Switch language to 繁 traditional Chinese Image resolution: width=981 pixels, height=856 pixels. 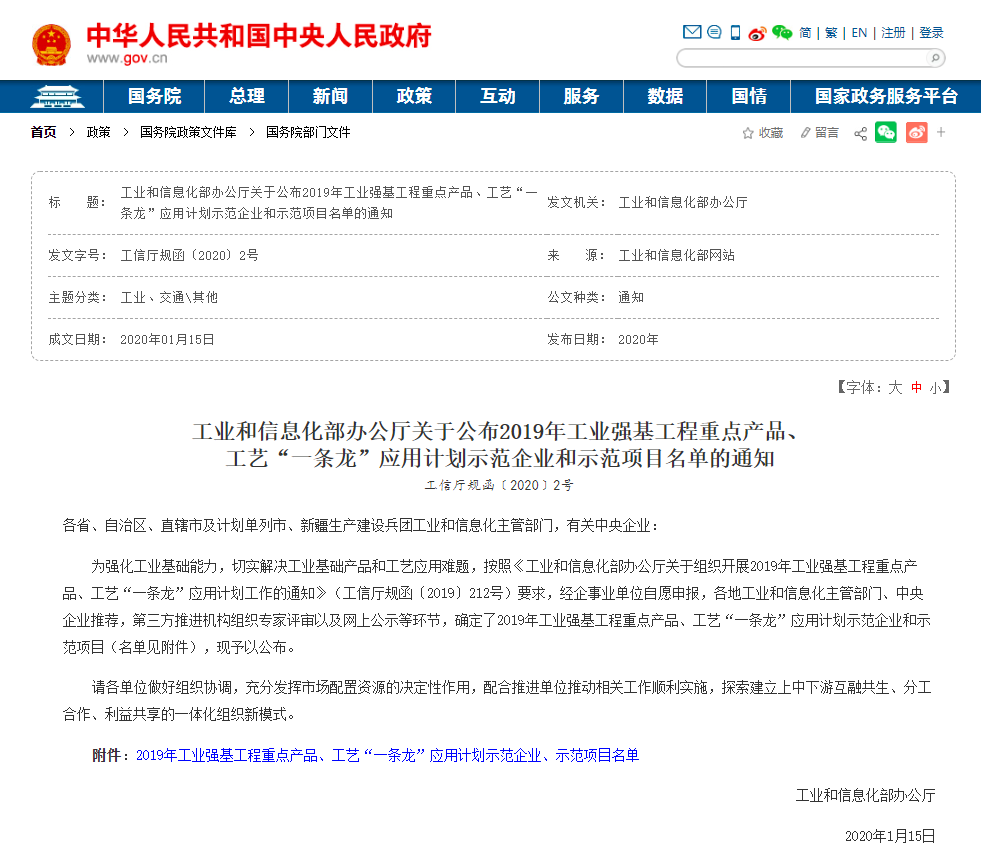tap(831, 33)
